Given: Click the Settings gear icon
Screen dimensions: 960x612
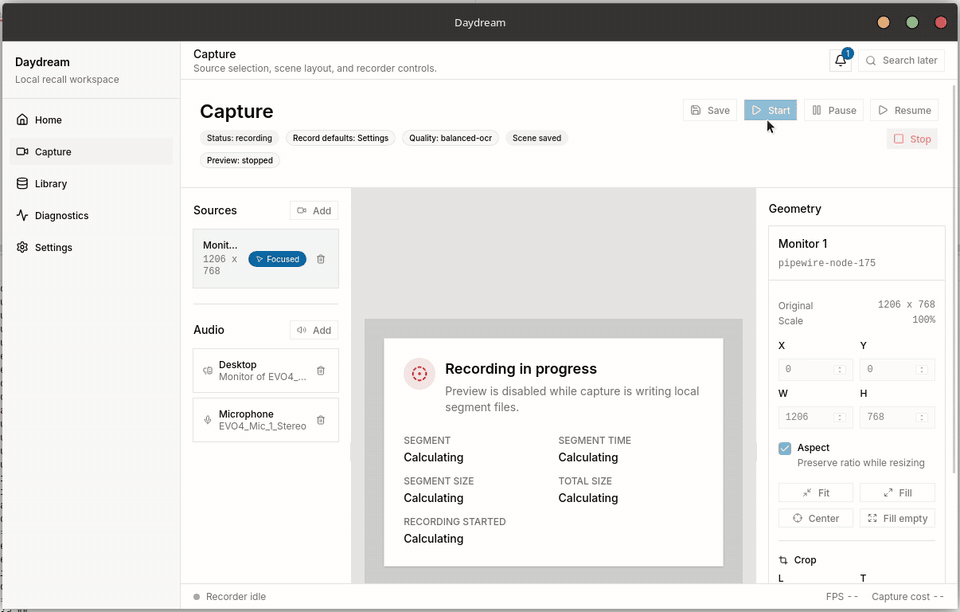Looking at the screenshot, I should (x=22, y=247).
